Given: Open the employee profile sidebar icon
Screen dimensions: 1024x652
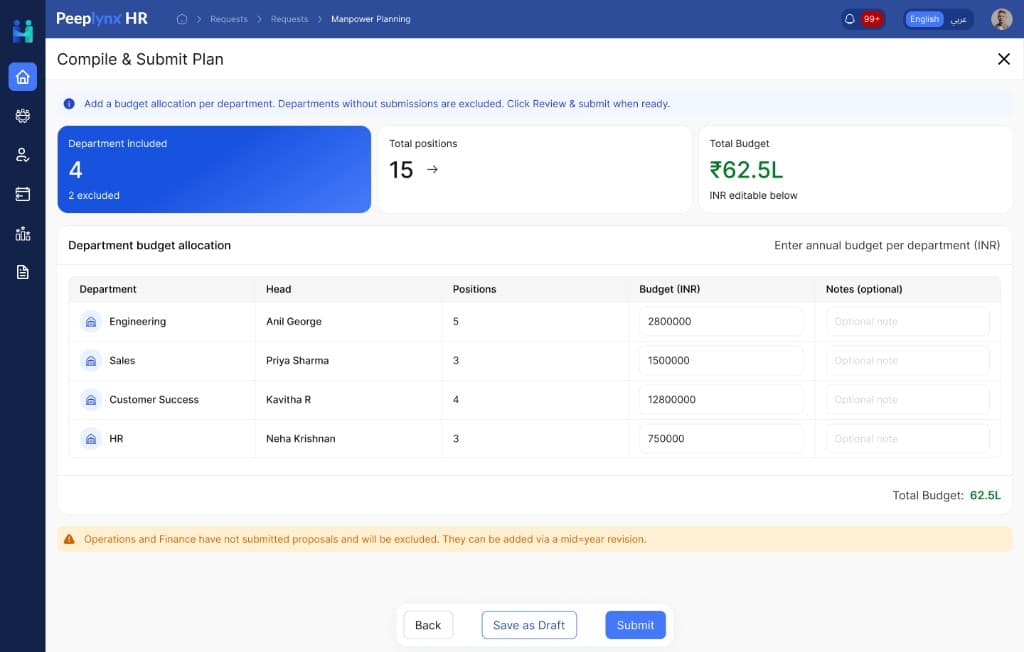Looking at the screenshot, I should pyautogui.click(x=23, y=155).
